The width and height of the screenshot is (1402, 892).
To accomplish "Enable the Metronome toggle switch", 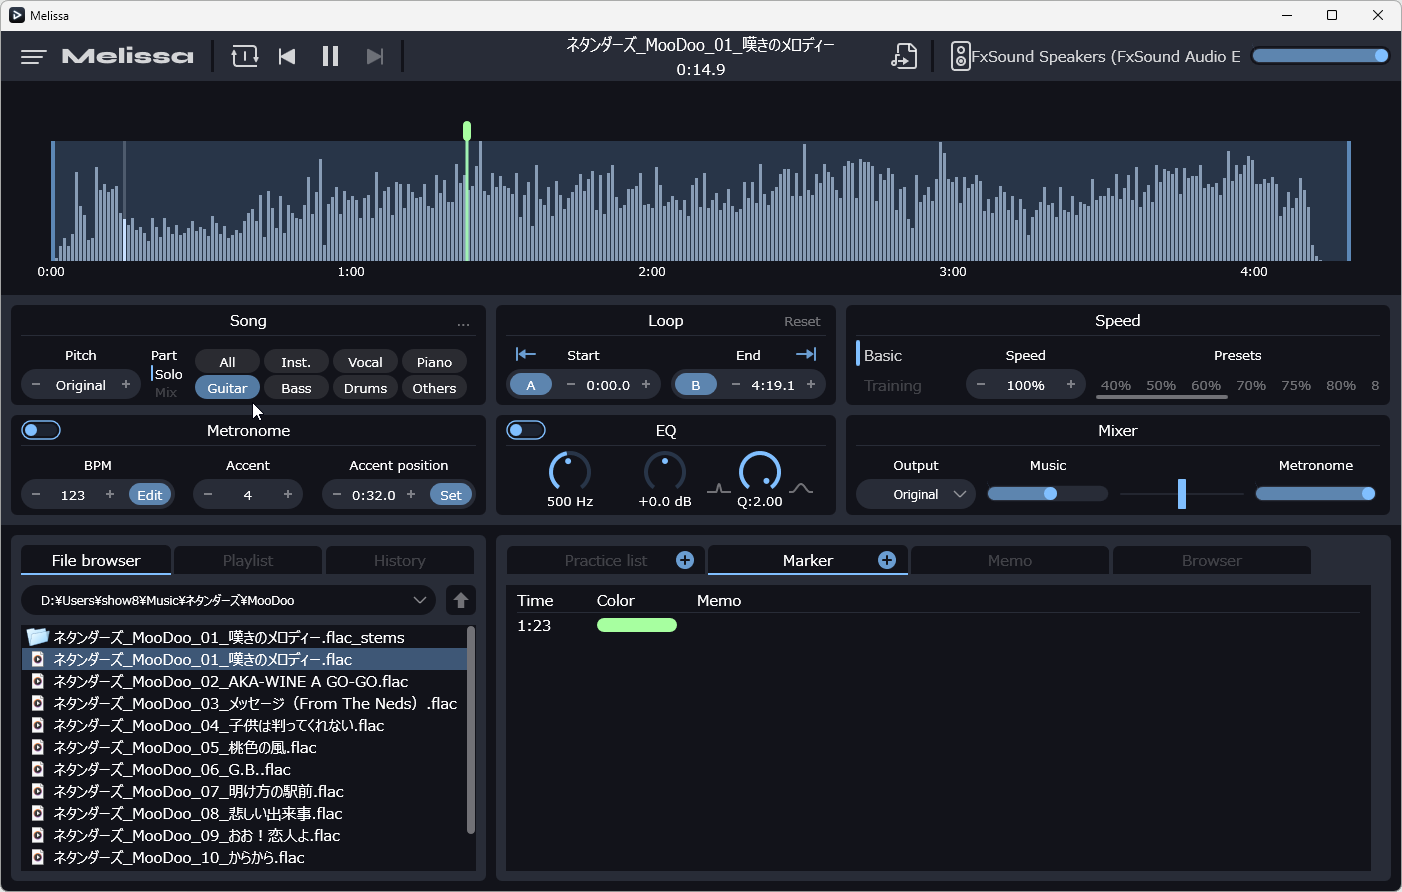I will pos(41,430).
